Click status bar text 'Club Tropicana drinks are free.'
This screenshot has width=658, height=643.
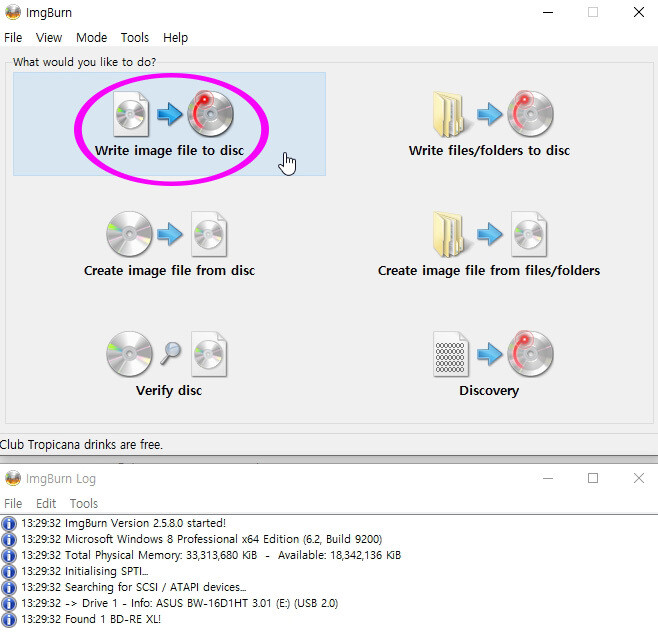point(81,444)
